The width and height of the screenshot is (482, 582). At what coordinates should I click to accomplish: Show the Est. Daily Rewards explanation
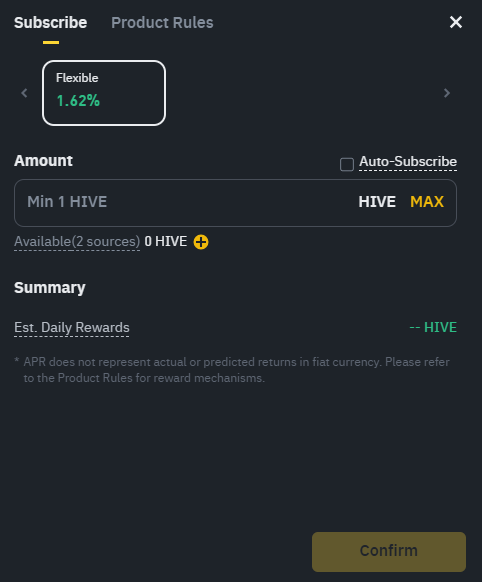tap(72, 328)
